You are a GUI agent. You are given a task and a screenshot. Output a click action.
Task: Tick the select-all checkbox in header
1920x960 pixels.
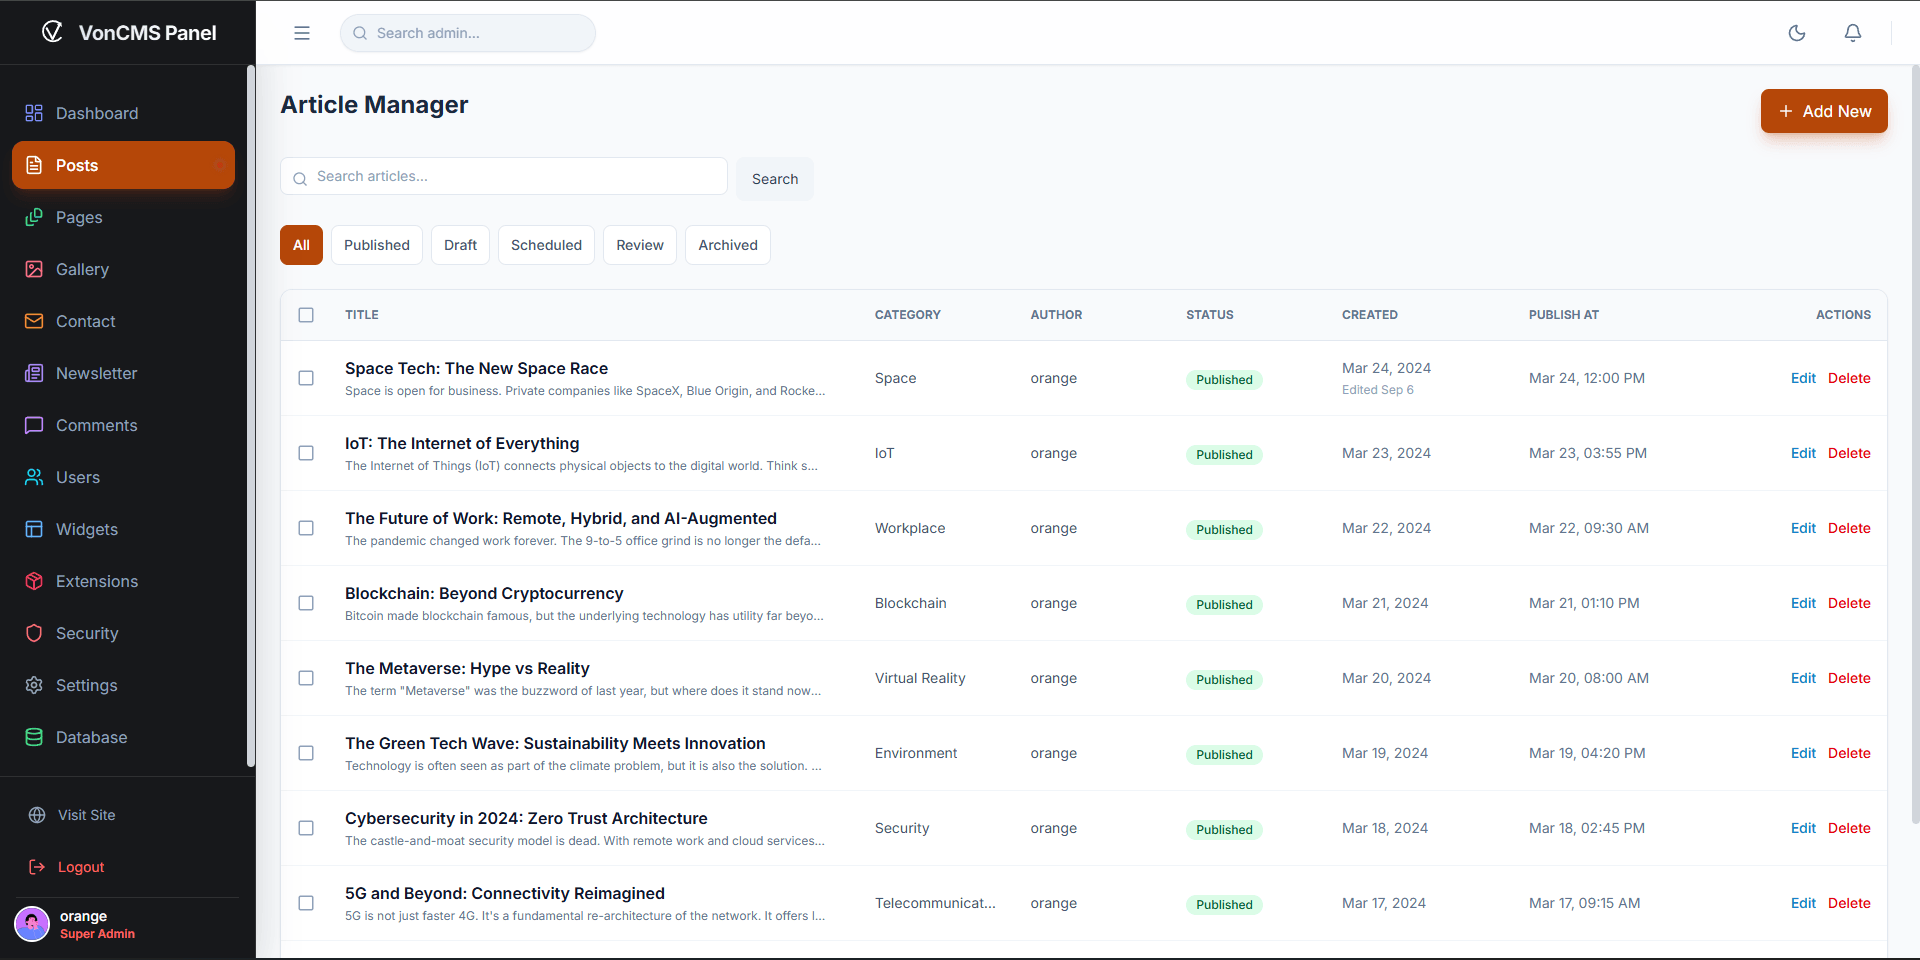[306, 315]
